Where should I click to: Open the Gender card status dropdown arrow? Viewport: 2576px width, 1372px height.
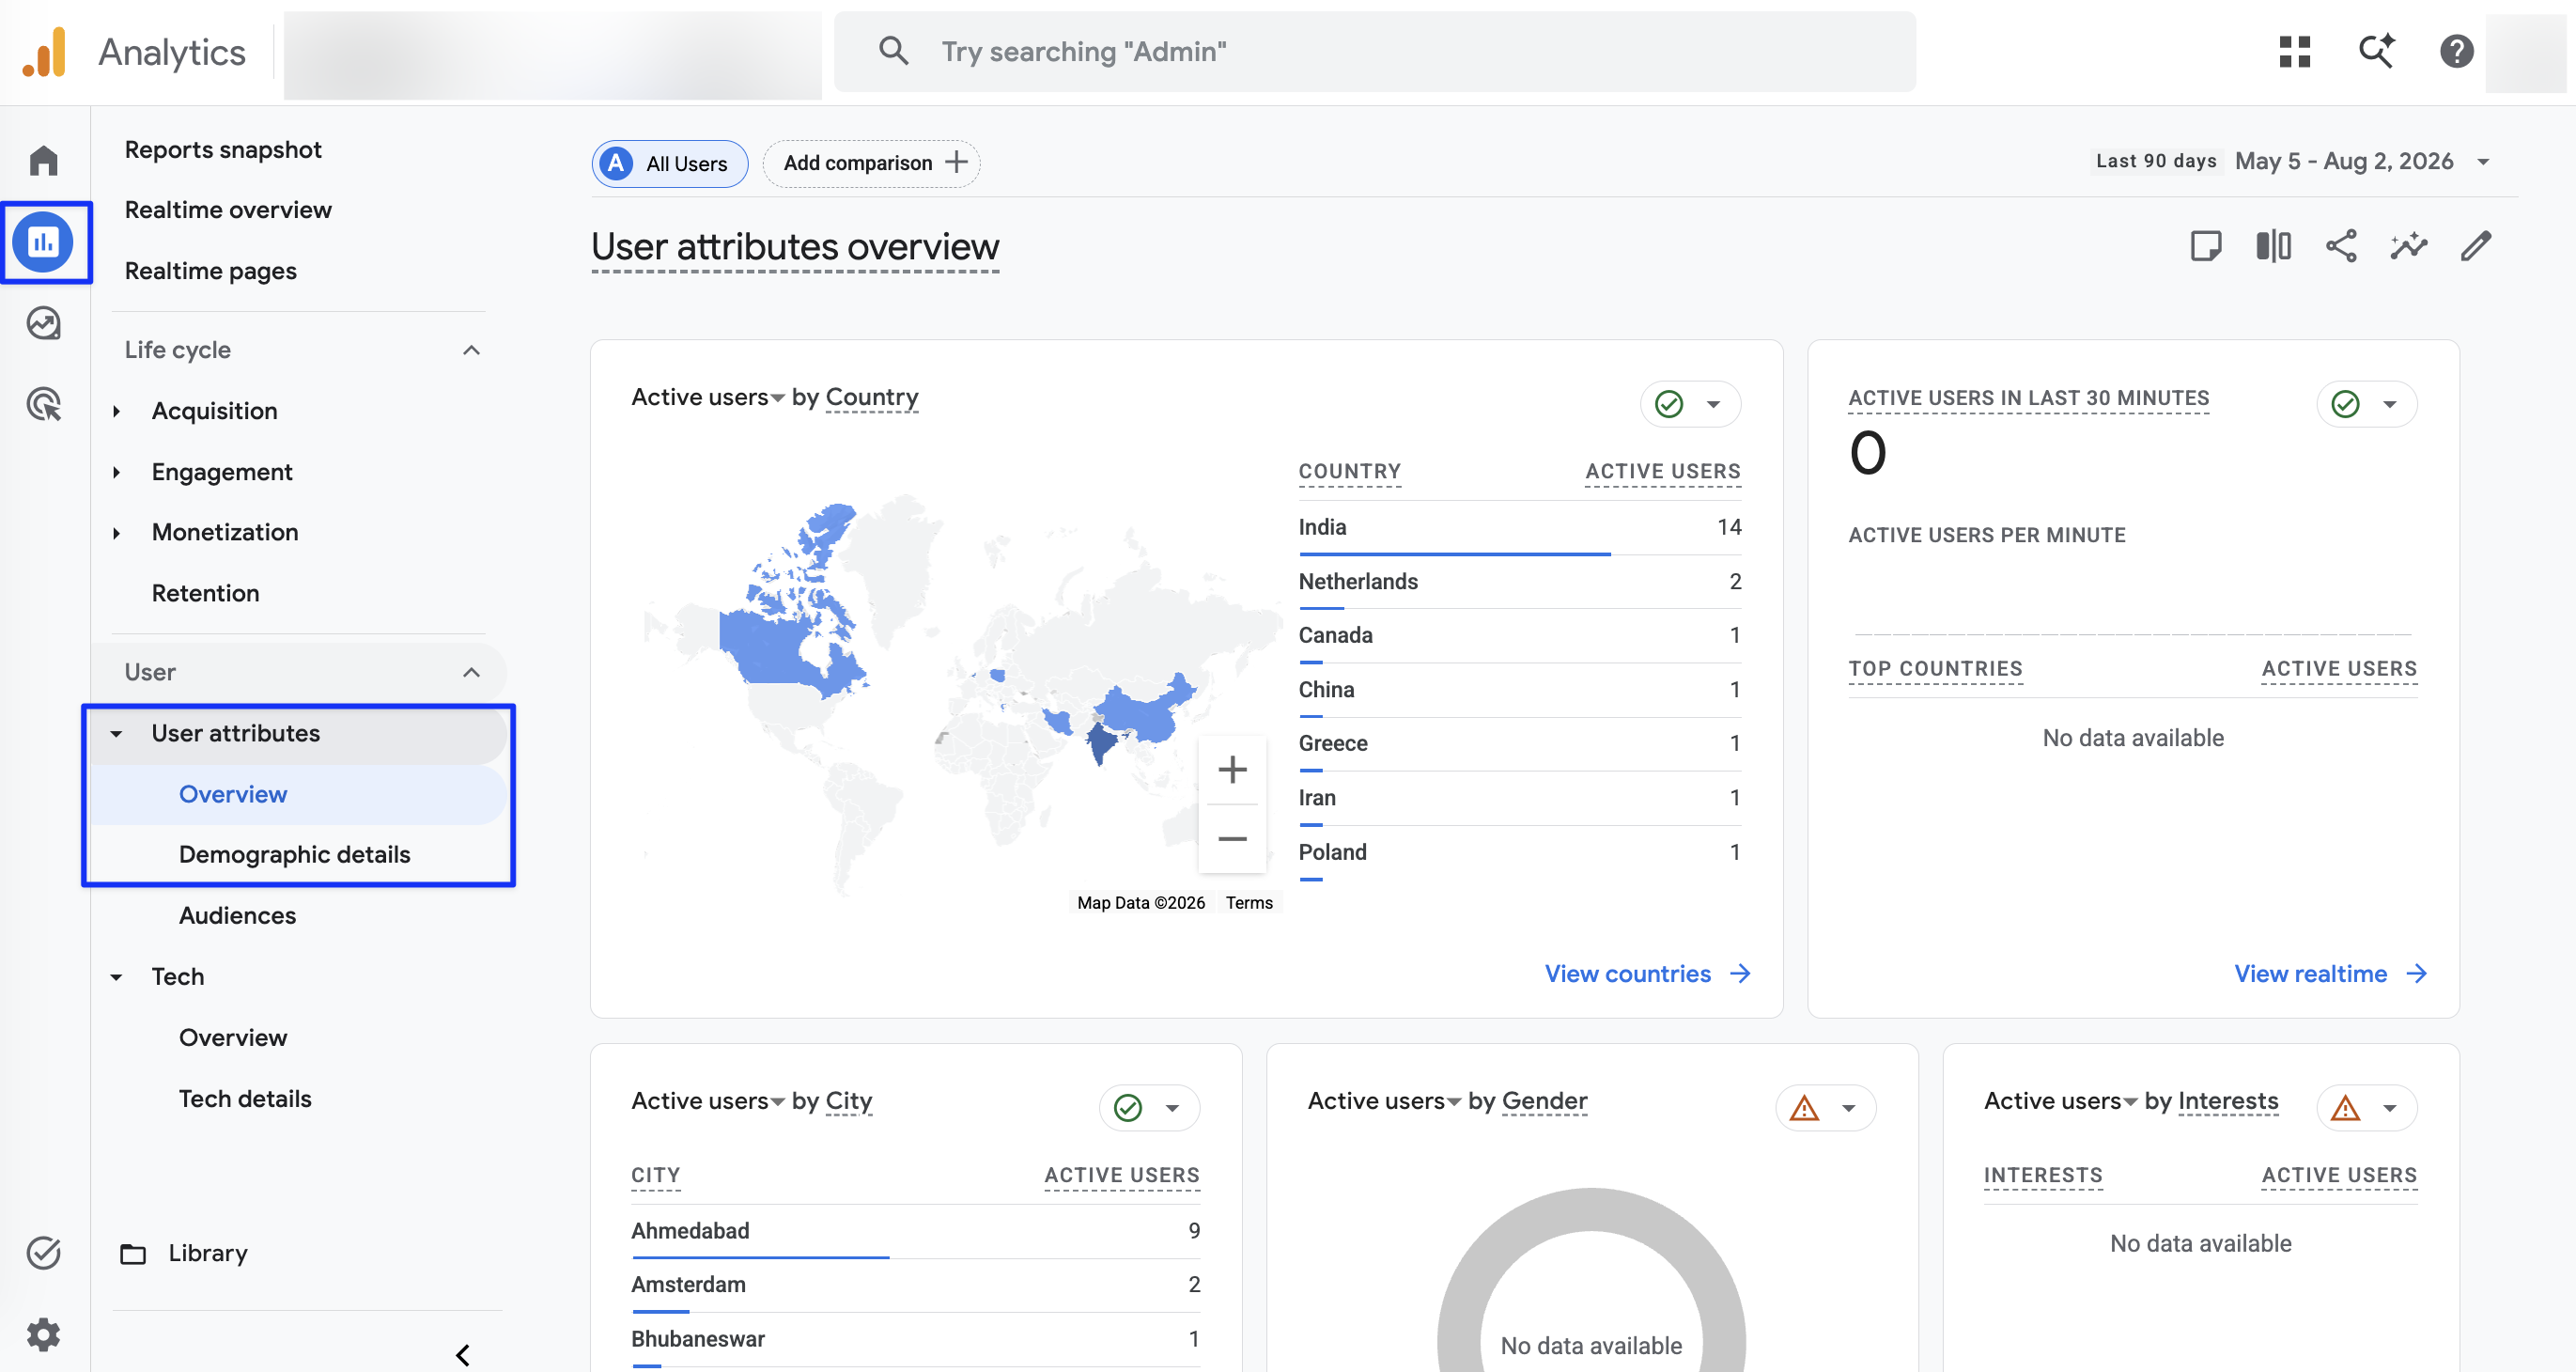(x=1849, y=1108)
